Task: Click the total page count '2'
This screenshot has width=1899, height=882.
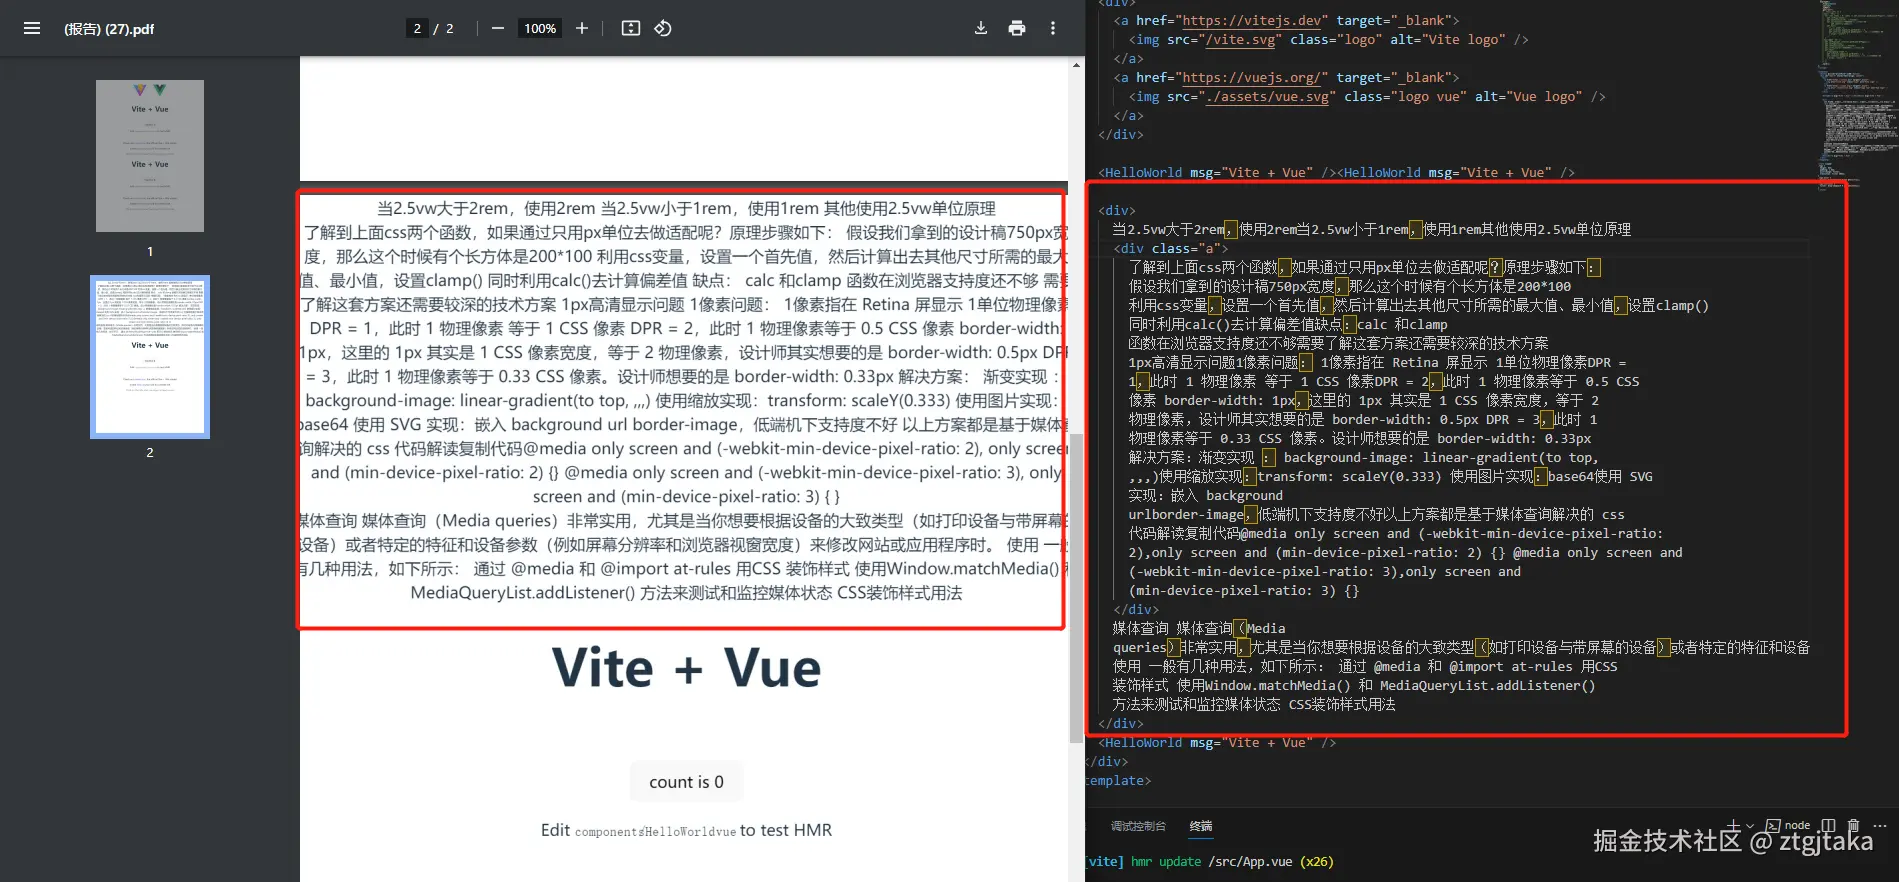Action: [449, 28]
